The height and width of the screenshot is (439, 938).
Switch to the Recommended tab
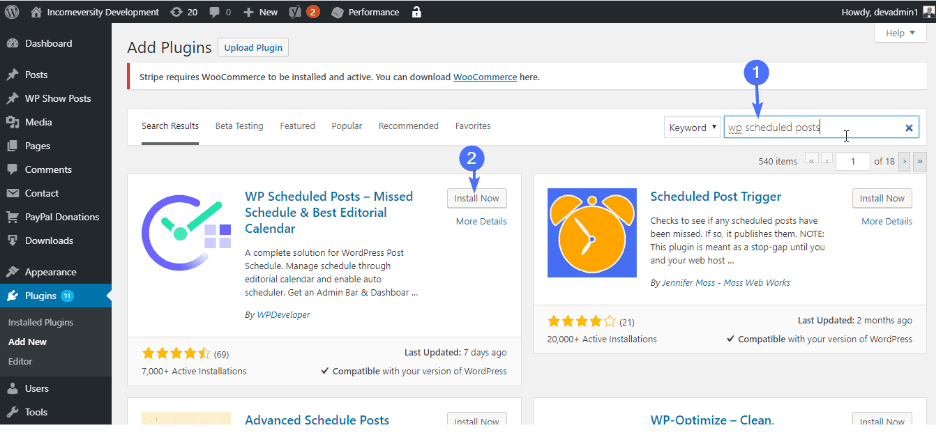[409, 126]
